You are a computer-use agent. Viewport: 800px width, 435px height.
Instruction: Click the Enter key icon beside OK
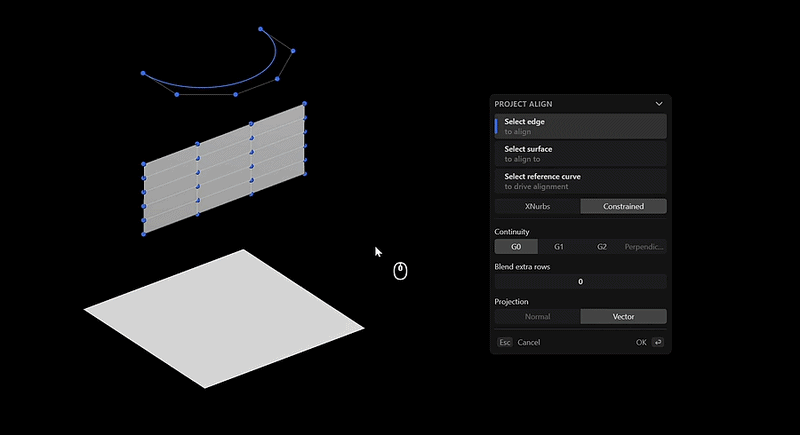click(x=658, y=343)
